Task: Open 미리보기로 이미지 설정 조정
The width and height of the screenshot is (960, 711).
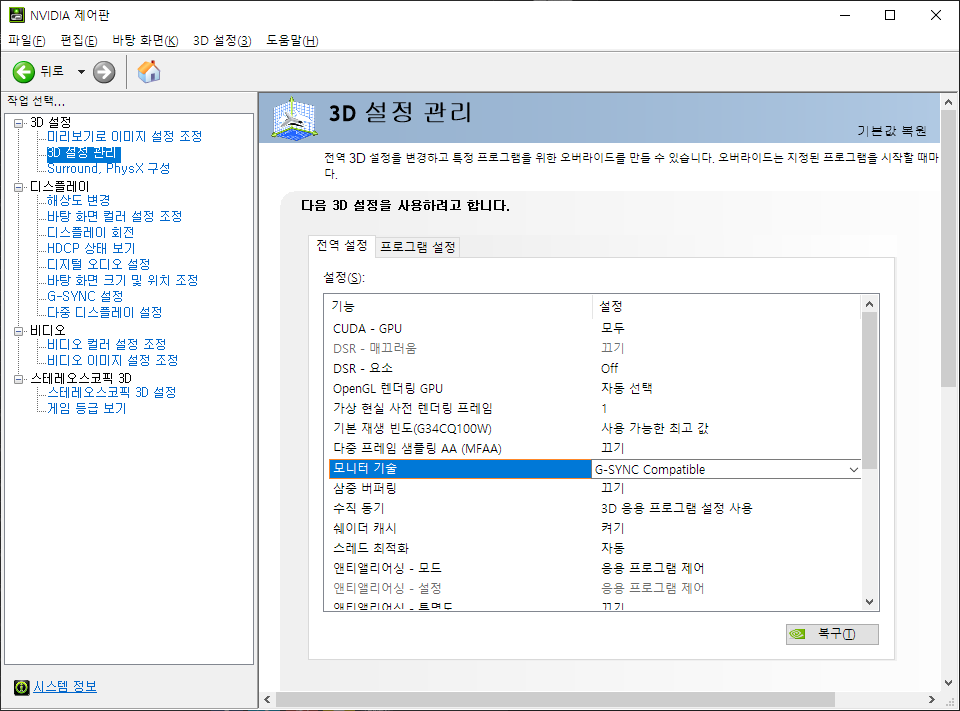Action: click(124, 136)
